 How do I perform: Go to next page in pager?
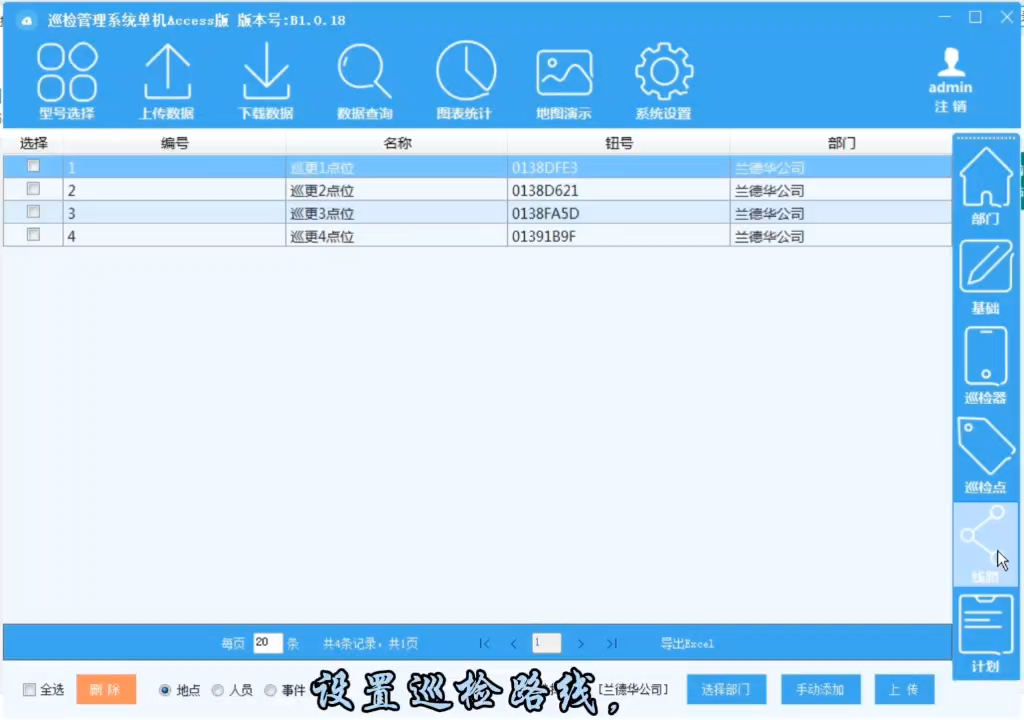pos(581,644)
